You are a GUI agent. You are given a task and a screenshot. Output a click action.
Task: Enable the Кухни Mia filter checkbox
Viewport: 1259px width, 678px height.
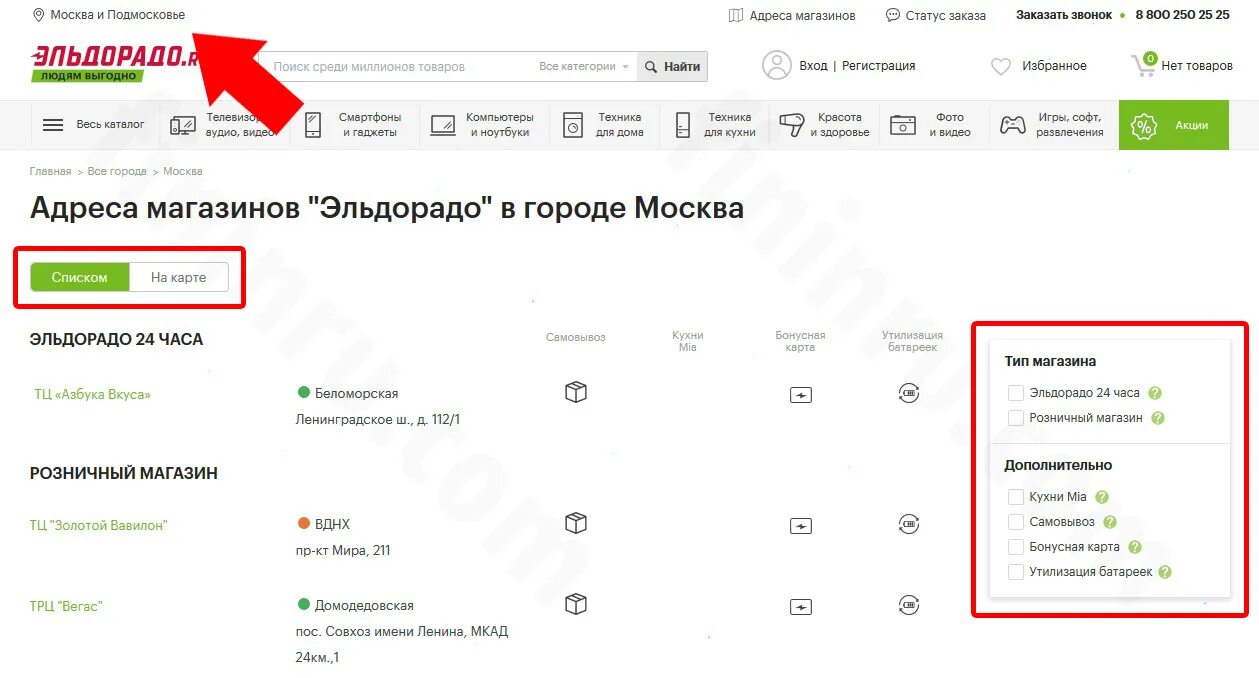pyautogui.click(x=1016, y=497)
